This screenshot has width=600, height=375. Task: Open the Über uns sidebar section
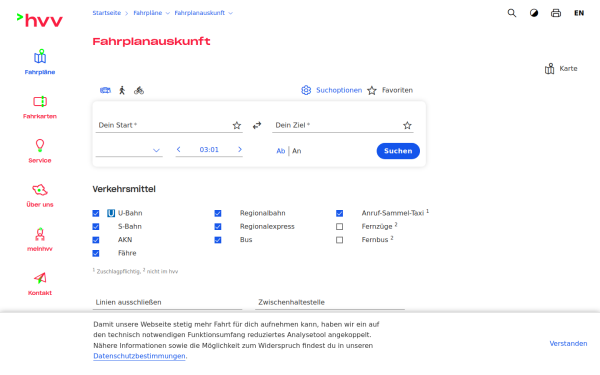tap(40, 196)
